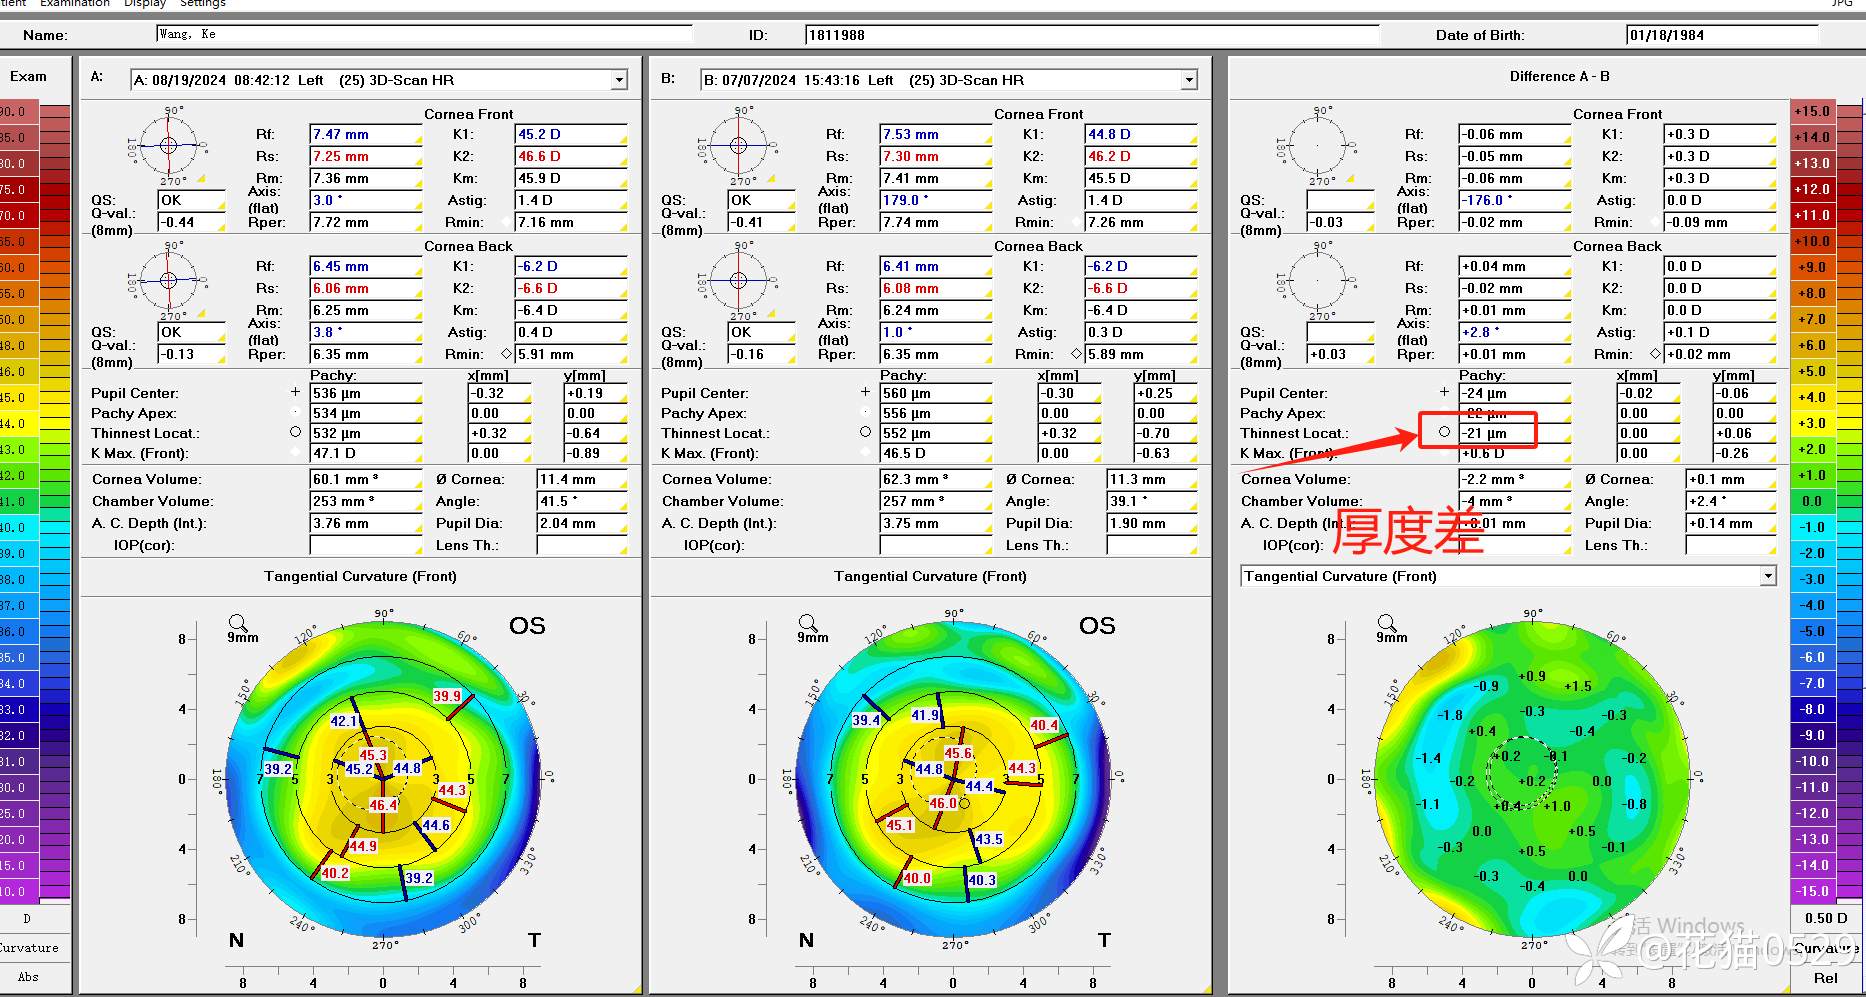The width and height of the screenshot is (1866, 997).
Task: Click Difference panel Cornea Front axis diagram
Action: point(1318,146)
